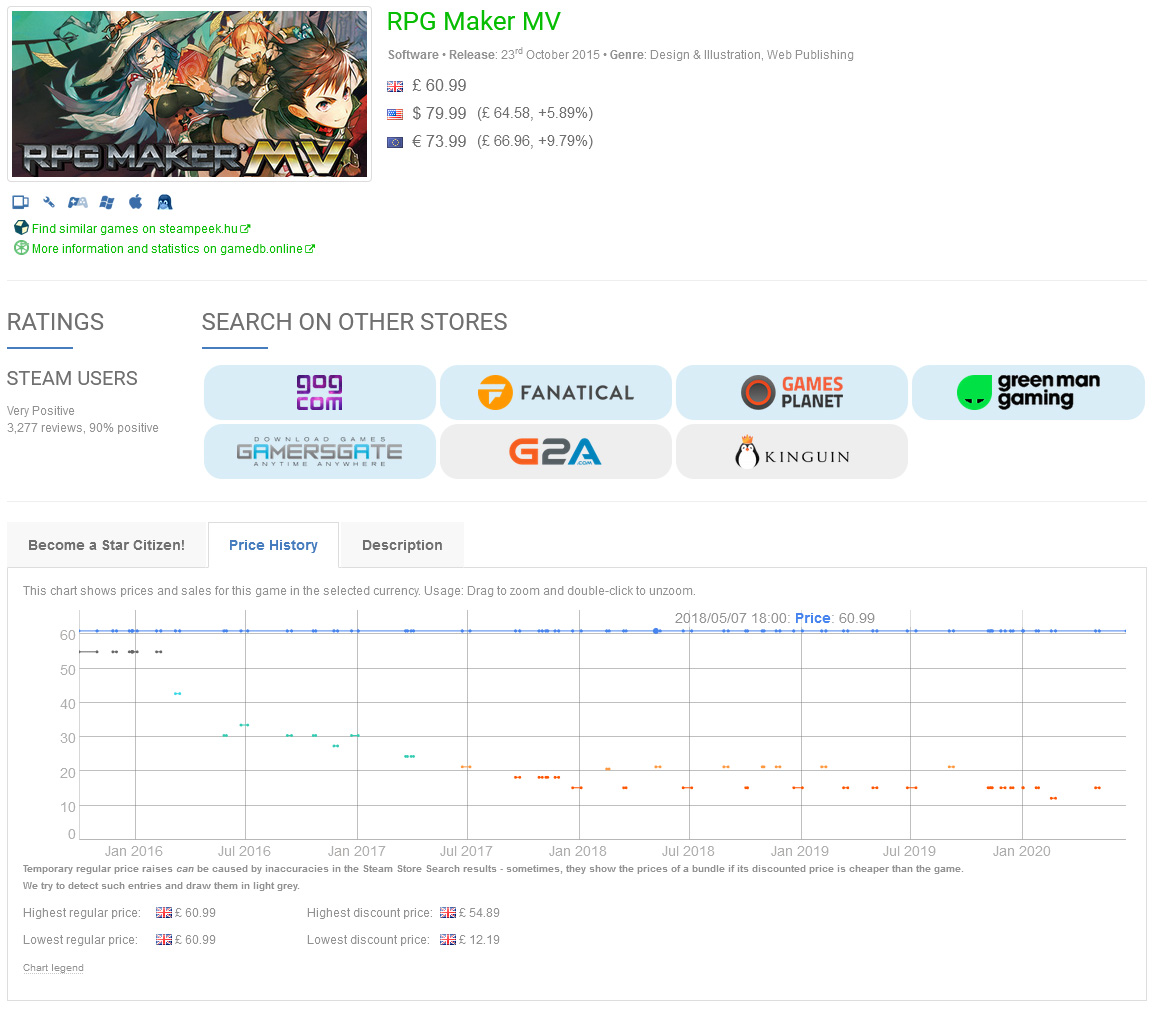
Task: Click the € 73.99 euro price text
Action: tap(439, 141)
